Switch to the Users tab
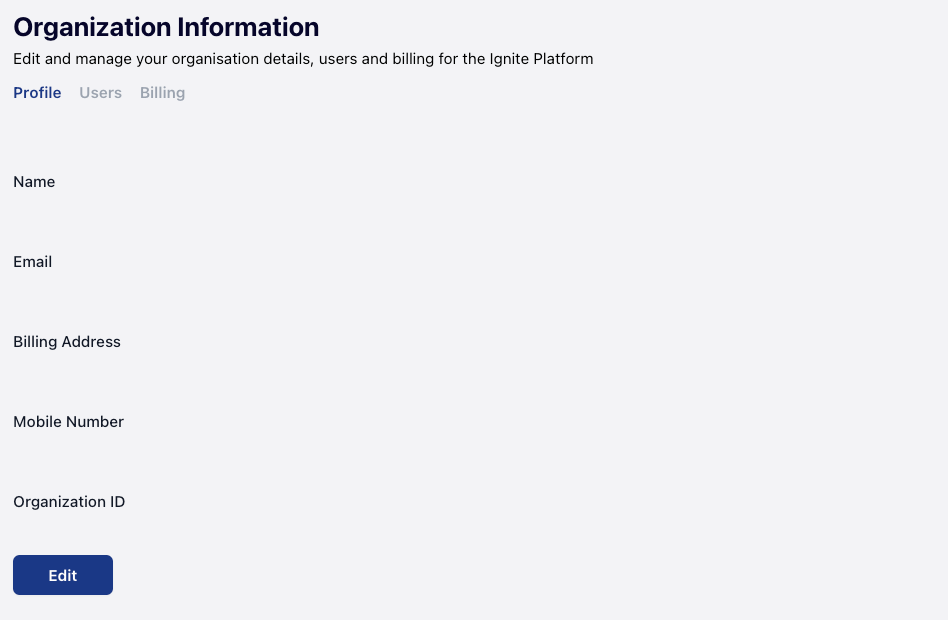The height and width of the screenshot is (620, 948). point(100,93)
